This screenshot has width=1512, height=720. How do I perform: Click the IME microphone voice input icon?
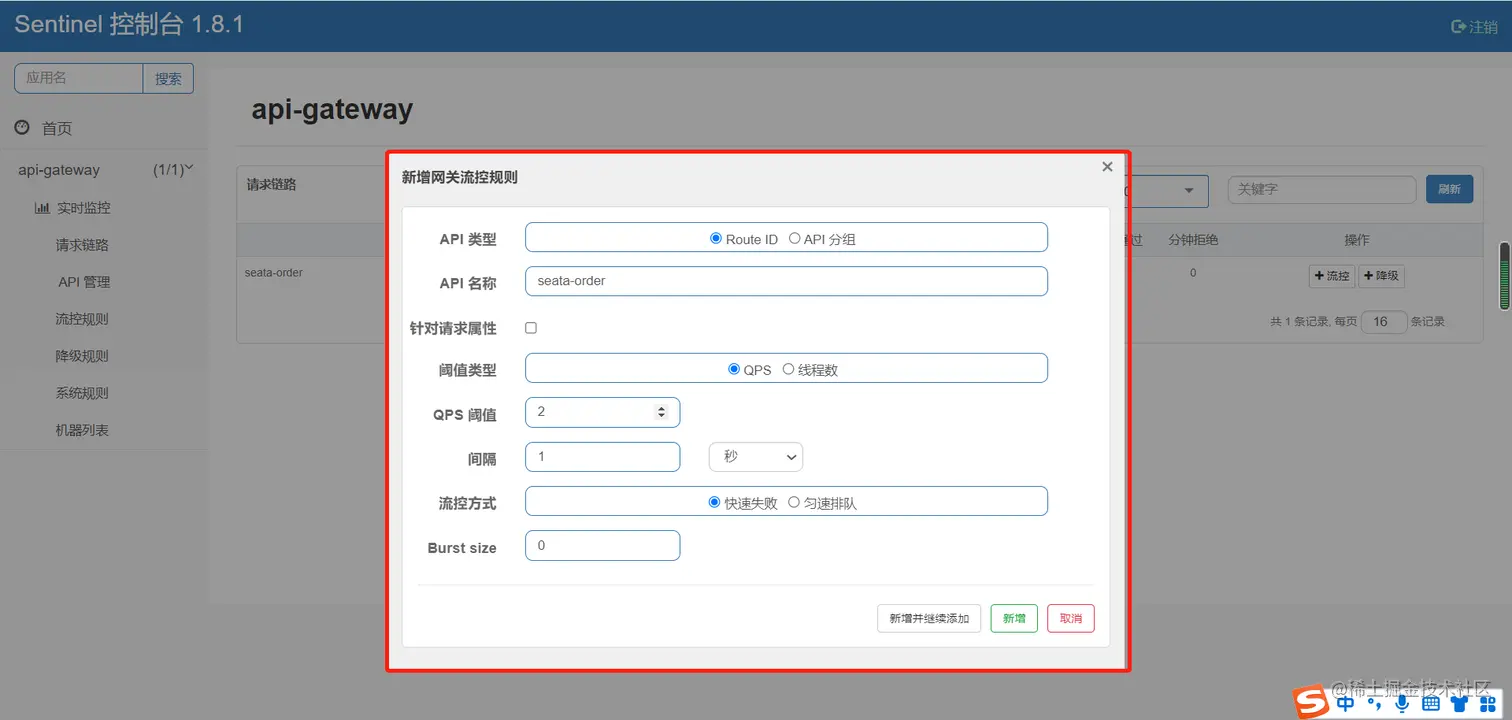point(1402,704)
